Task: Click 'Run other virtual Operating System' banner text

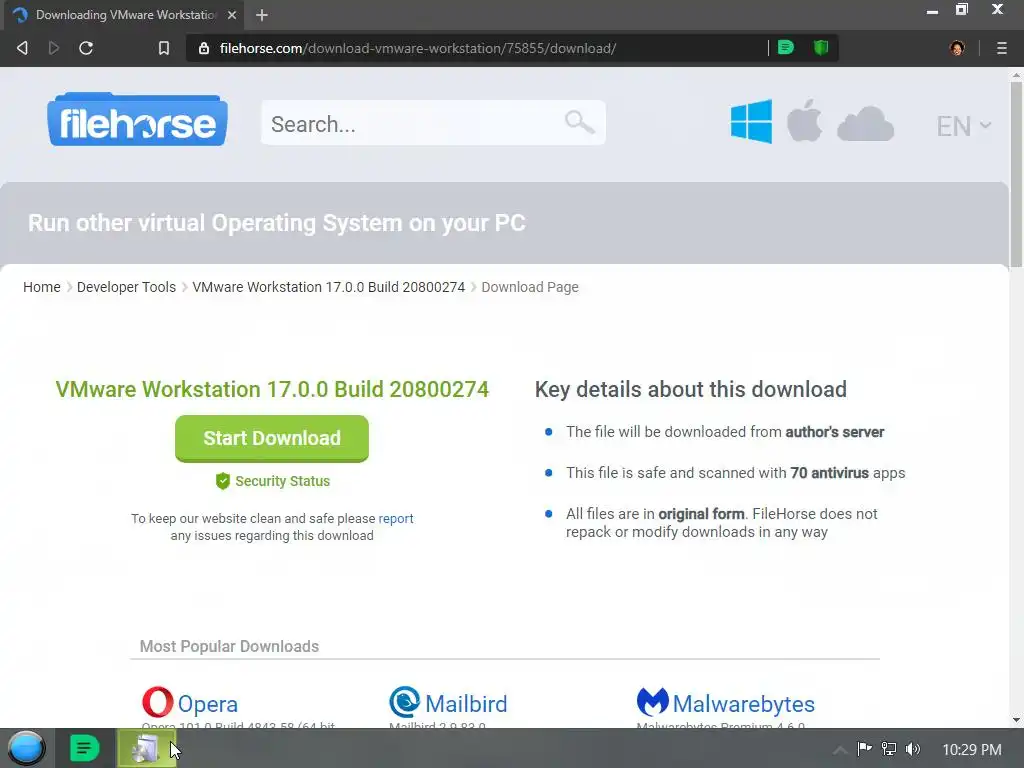Action: point(277,223)
